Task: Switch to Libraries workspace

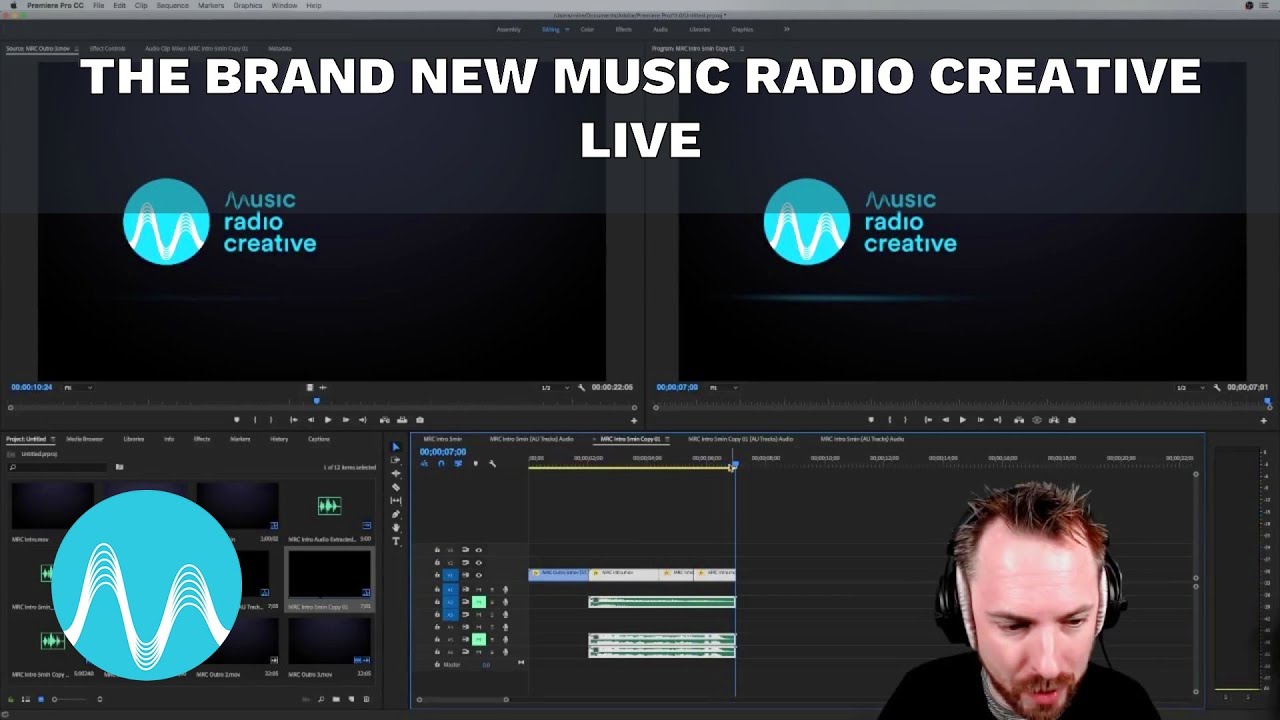Action: click(700, 29)
